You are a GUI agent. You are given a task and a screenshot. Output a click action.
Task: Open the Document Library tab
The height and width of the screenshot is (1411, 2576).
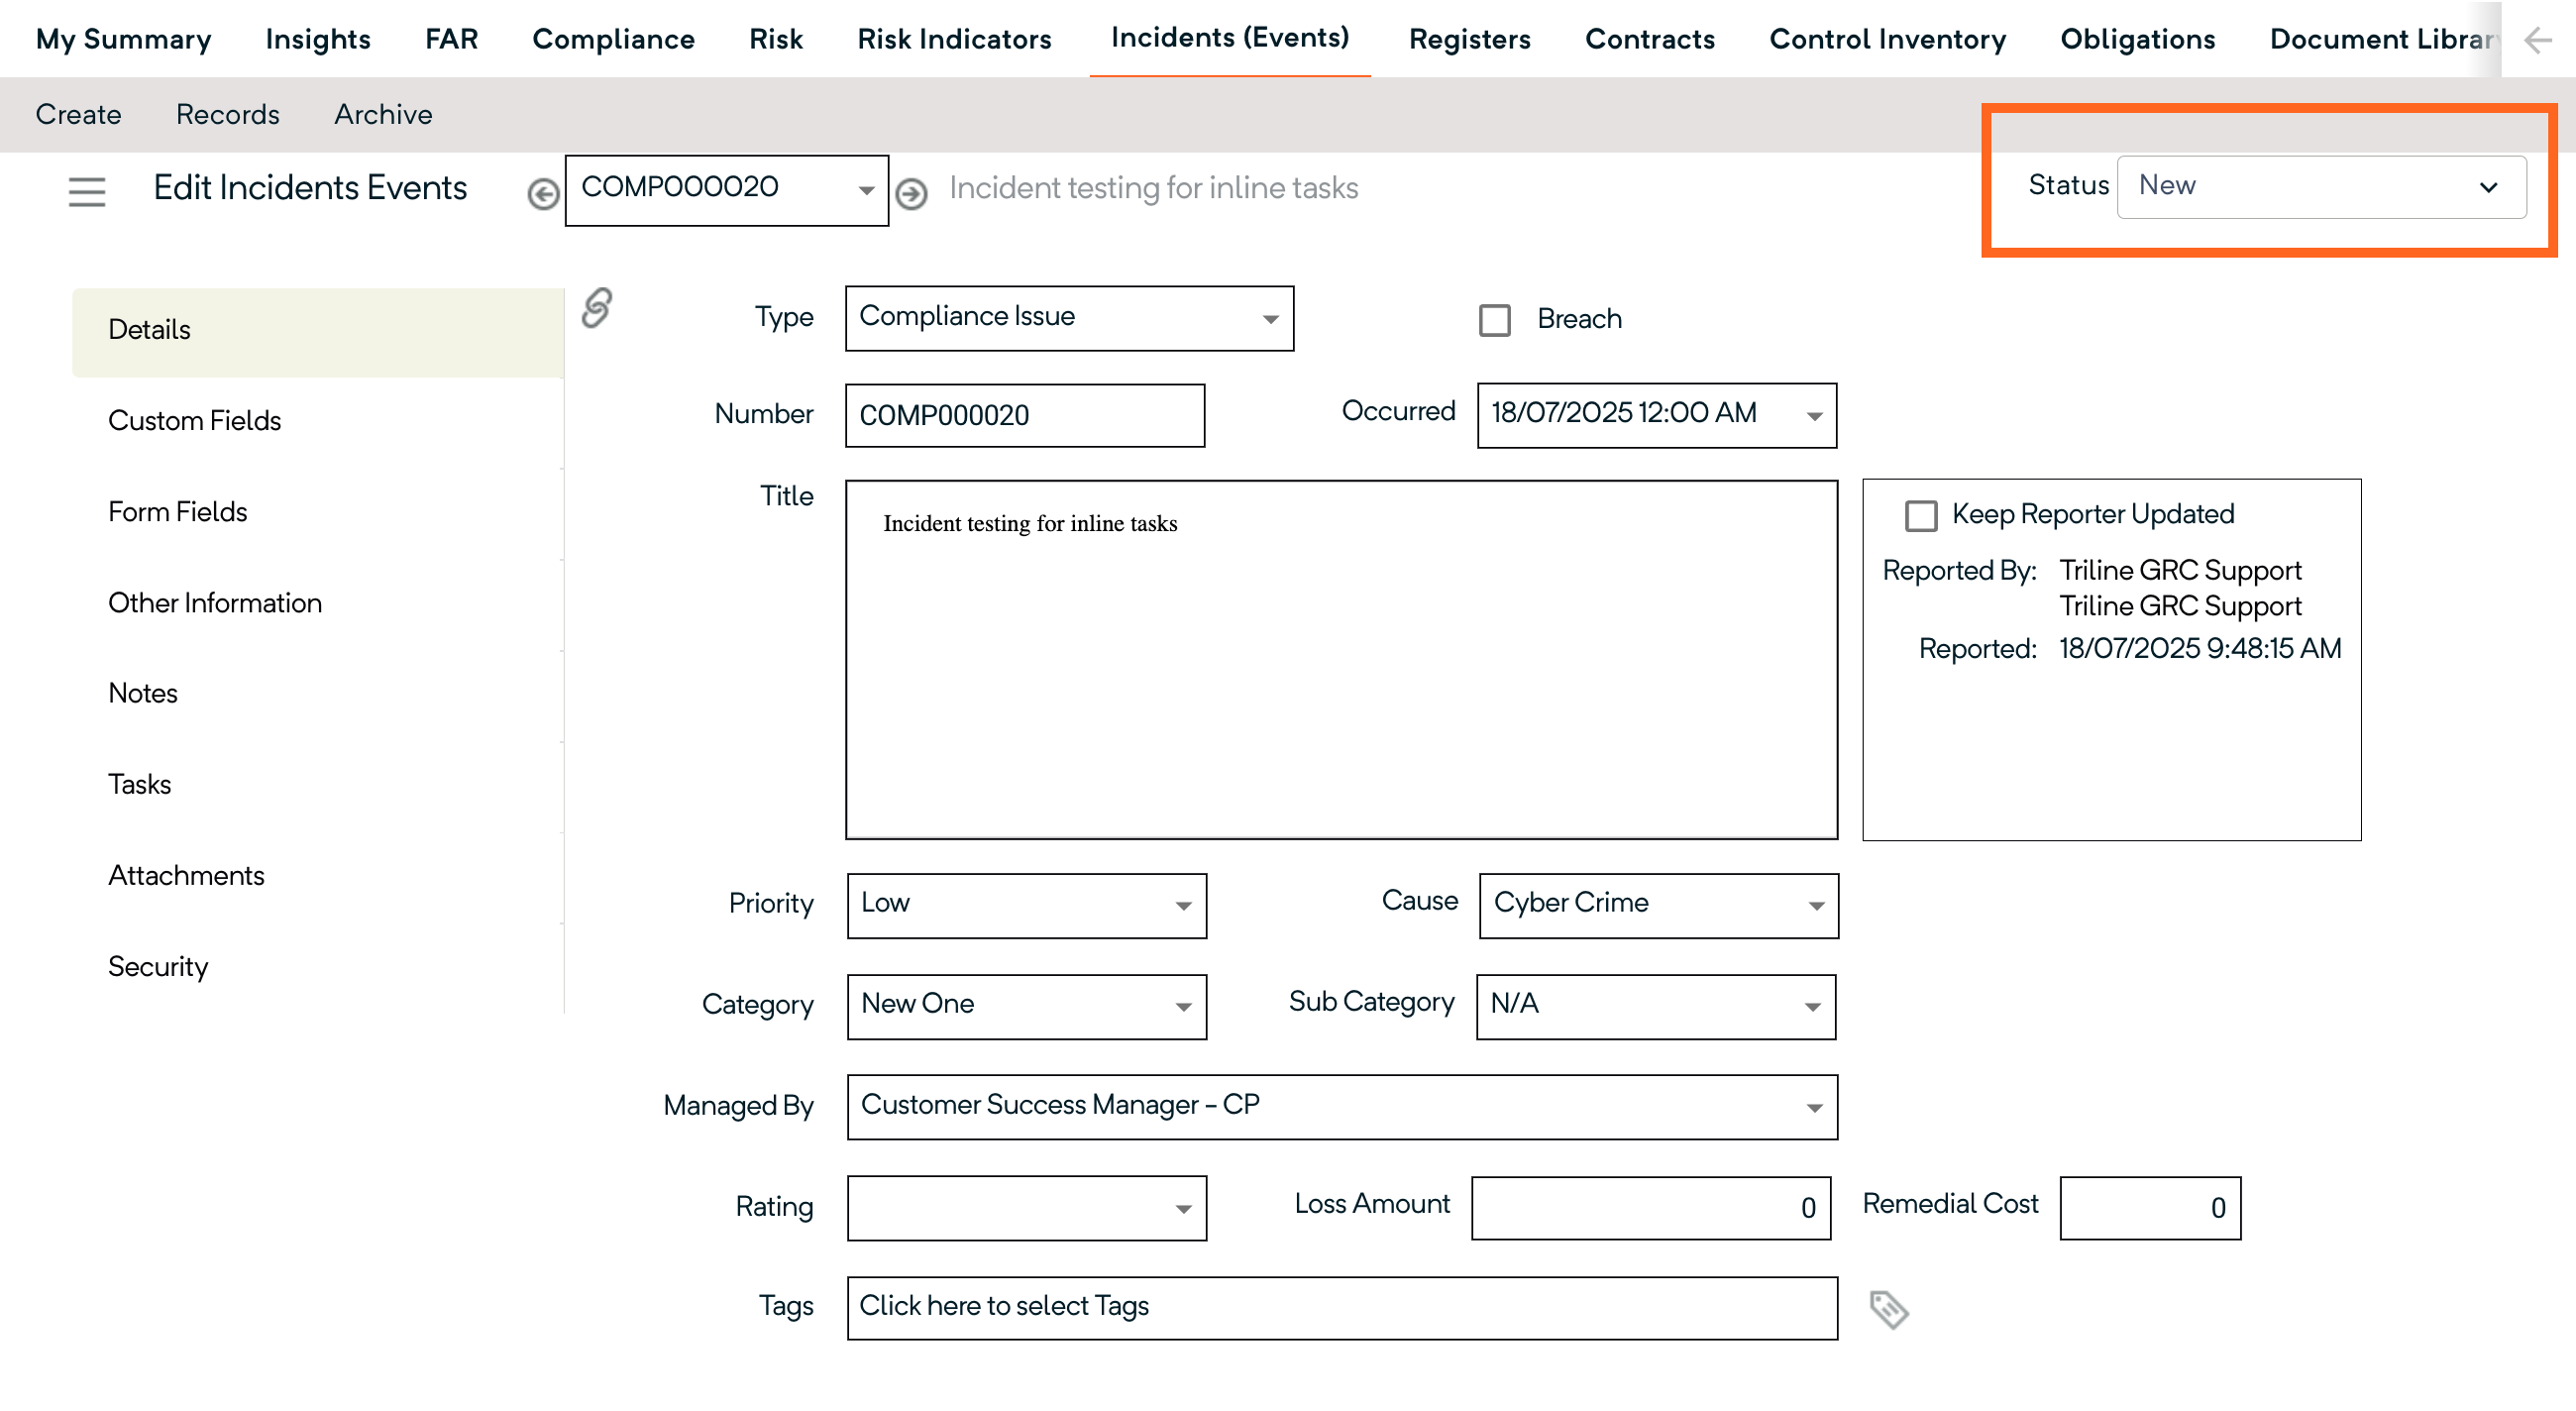2384,39
